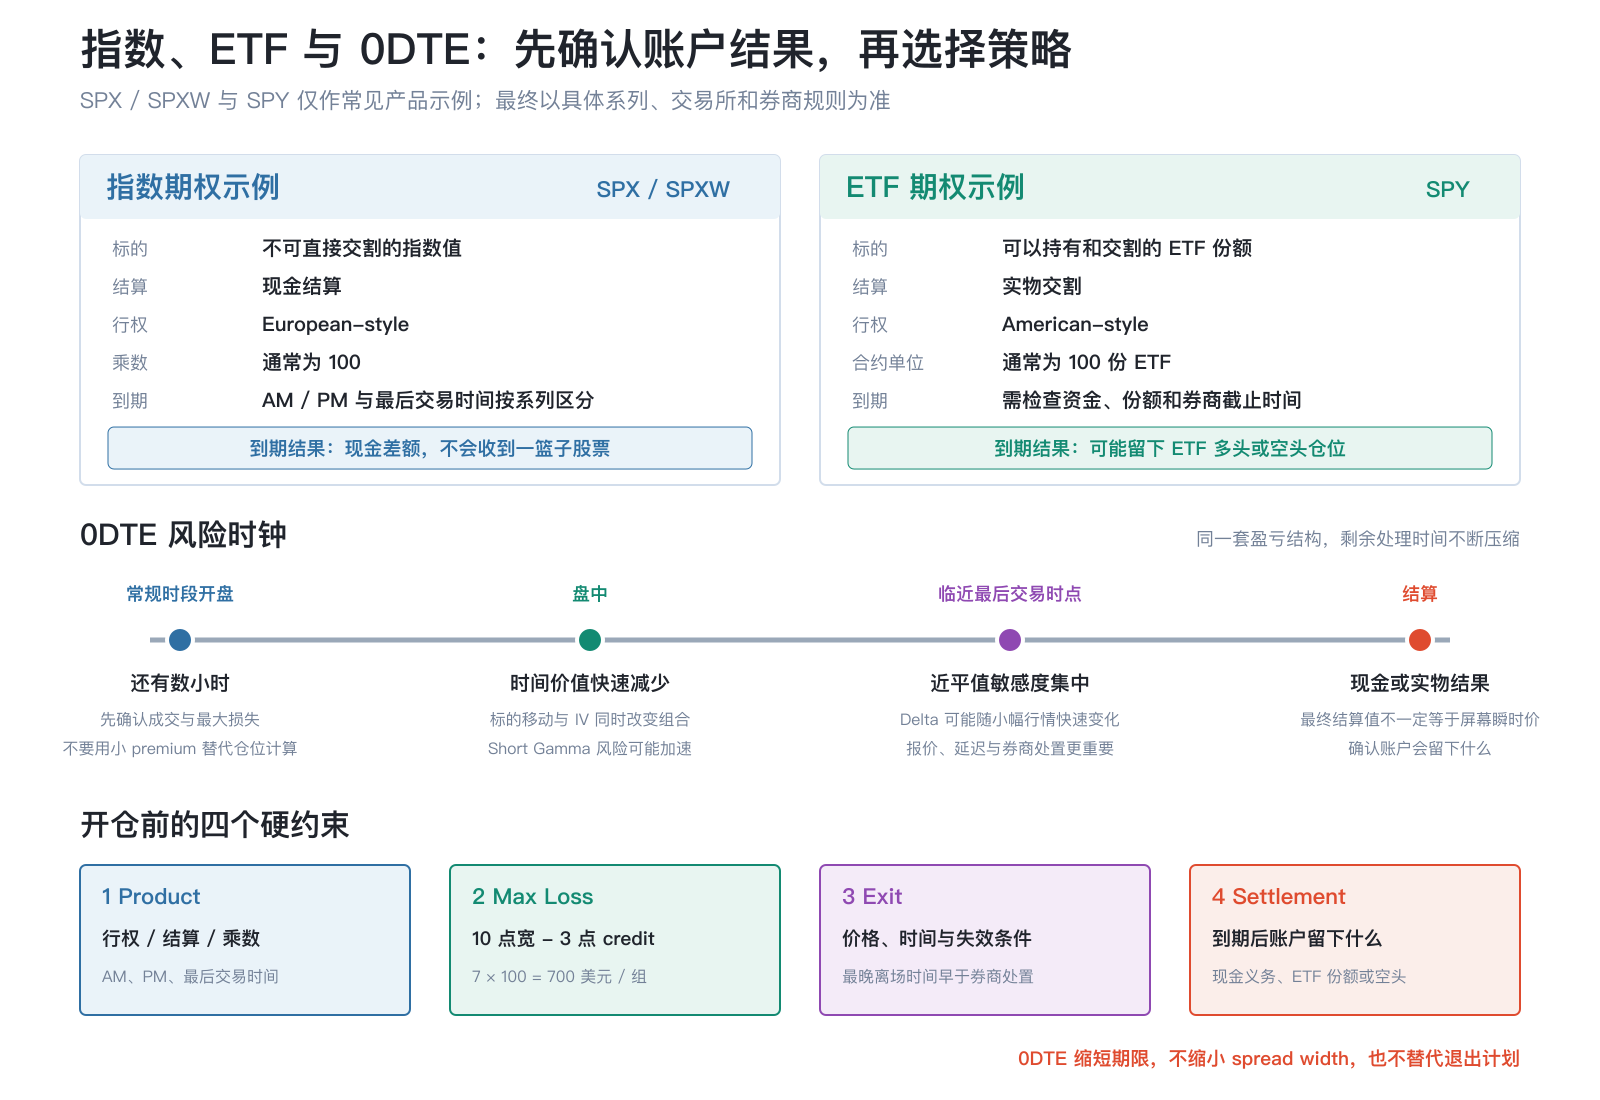Viewport: 1600px width, 1100px height.
Task: Click the 实物交割 value
Action: (1042, 286)
